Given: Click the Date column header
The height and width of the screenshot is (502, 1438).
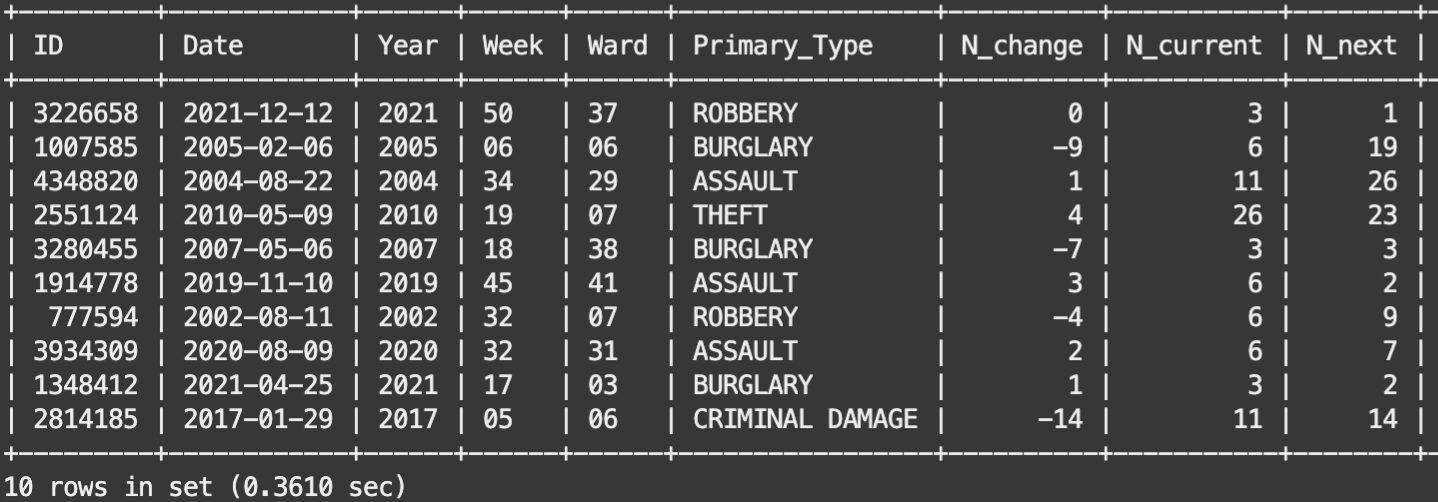Looking at the screenshot, I should (x=213, y=46).
